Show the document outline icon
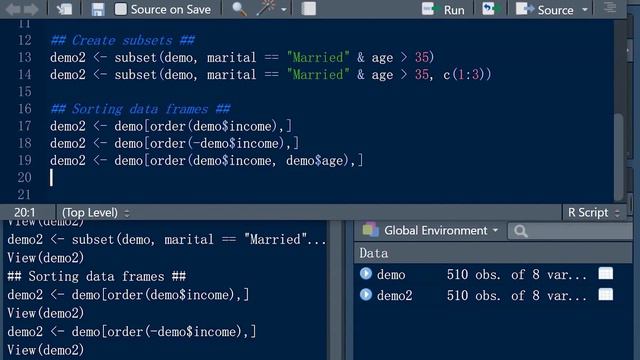The image size is (640, 360). click(610, 8)
